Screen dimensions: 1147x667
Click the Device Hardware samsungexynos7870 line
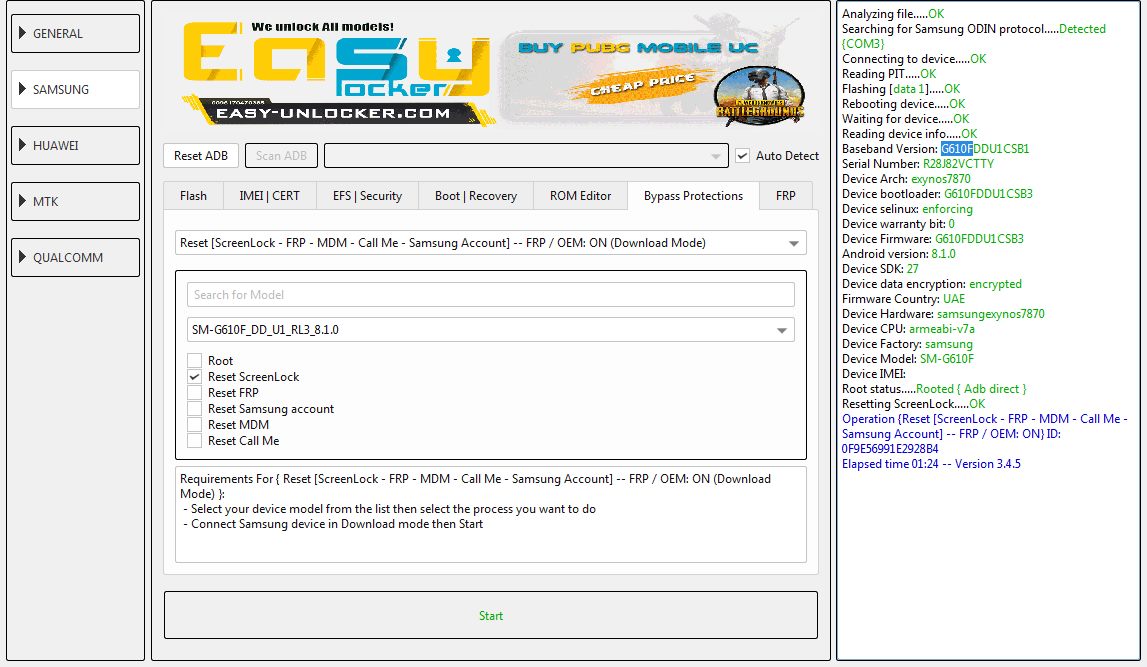click(x=943, y=314)
